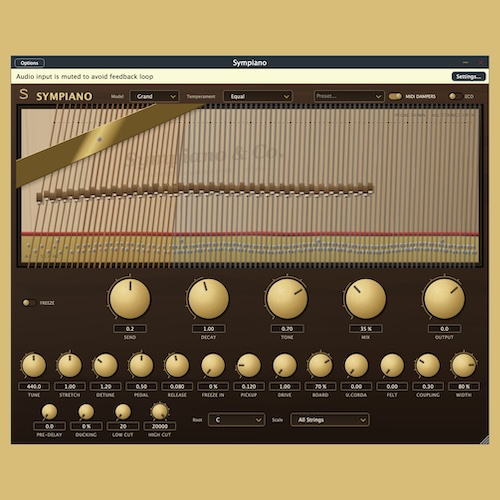Open the Root note selector showing C
Screen dimensions: 500x500
click(237, 420)
